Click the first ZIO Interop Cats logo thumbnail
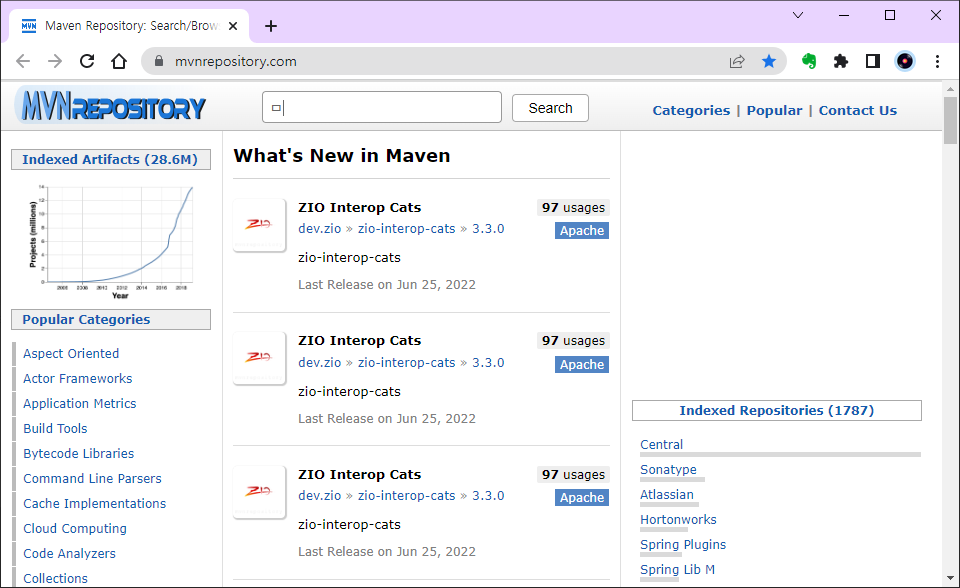The height and width of the screenshot is (588, 960). [x=259, y=225]
